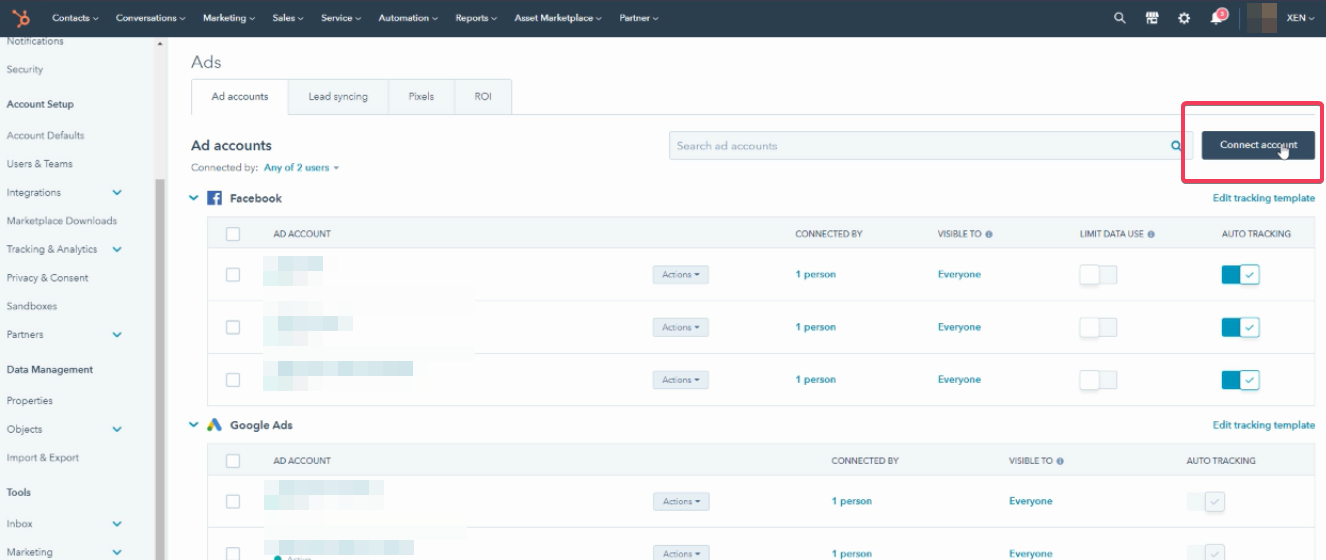Open Import & Export in sidebar
The height and width of the screenshot is (560, 1326).
pyautogui.click(x=42, y=458)
